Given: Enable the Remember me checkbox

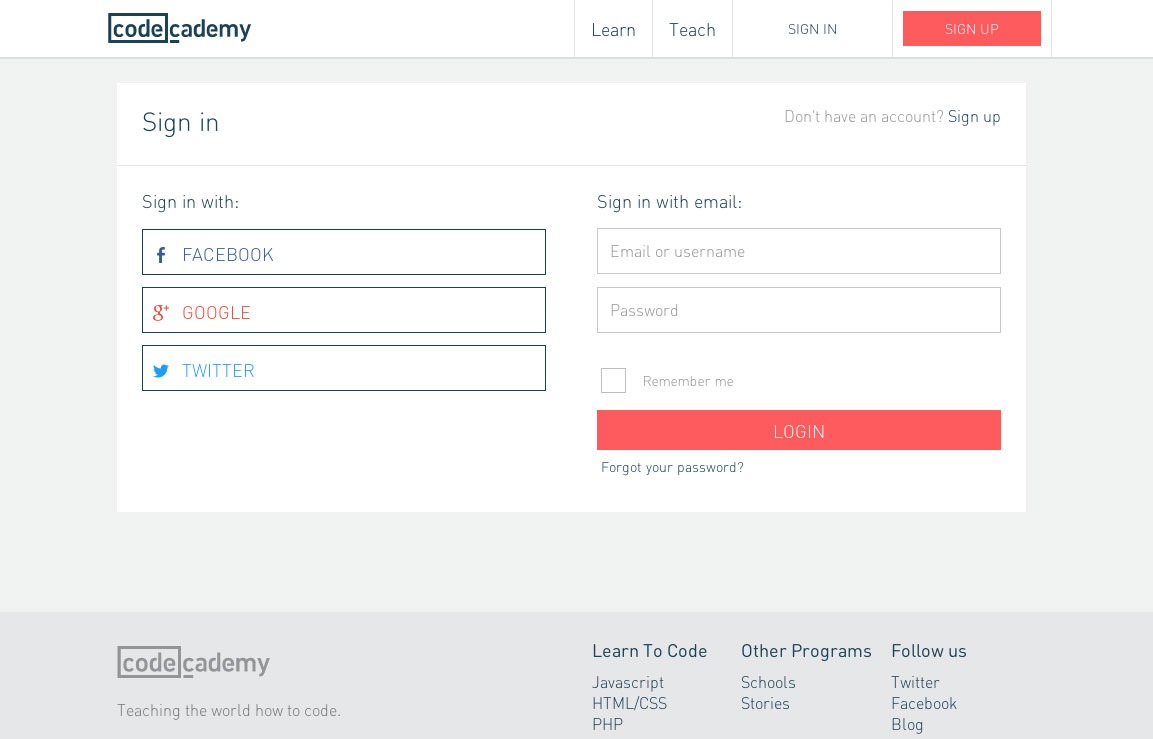Looking at the screenshot, I should pos(613,381).
